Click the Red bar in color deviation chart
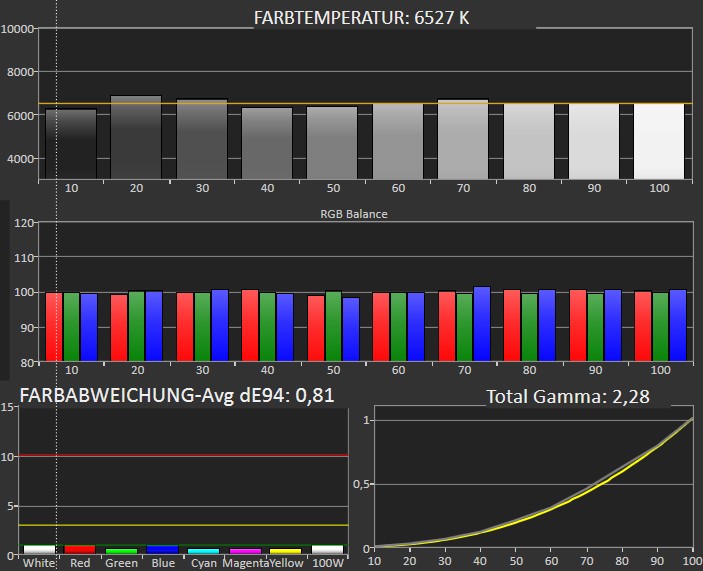The image size is (703, 571). (x=79, y=549)
